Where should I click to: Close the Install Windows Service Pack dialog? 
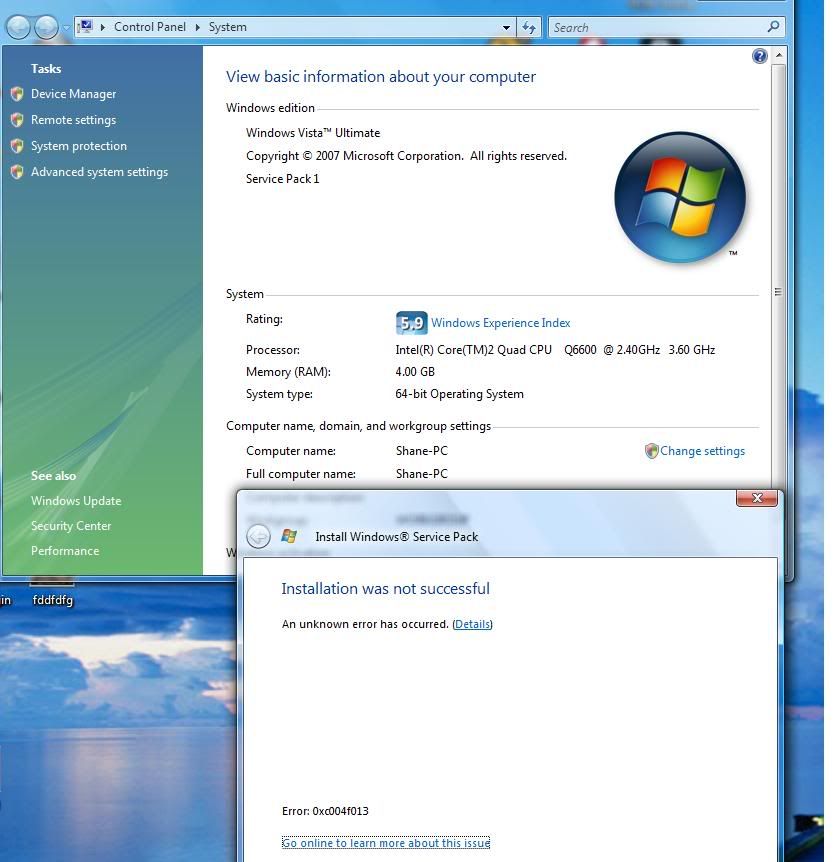pyautogui.click(x=757, y=498)
